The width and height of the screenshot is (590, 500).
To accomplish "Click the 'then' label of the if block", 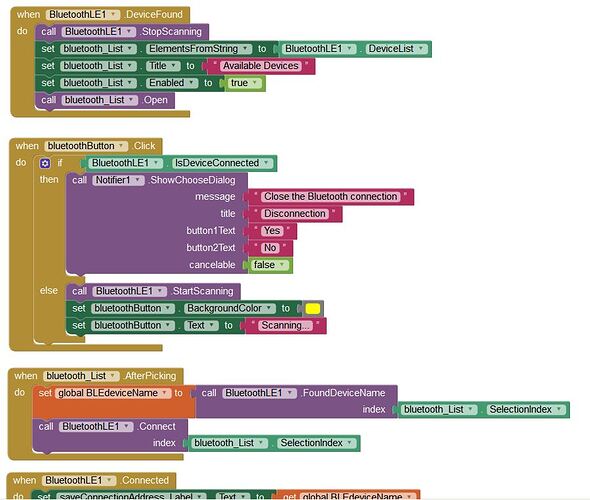I will coord(49,179).
